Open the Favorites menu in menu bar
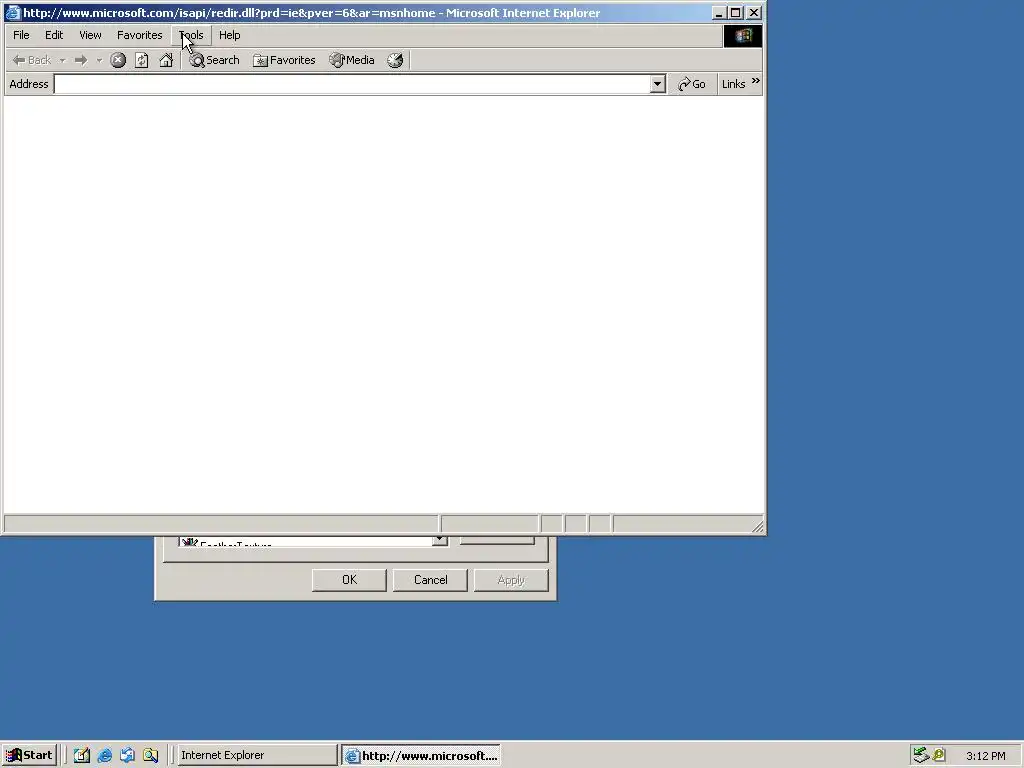1024x768 pixels. [x=140, y=35]
